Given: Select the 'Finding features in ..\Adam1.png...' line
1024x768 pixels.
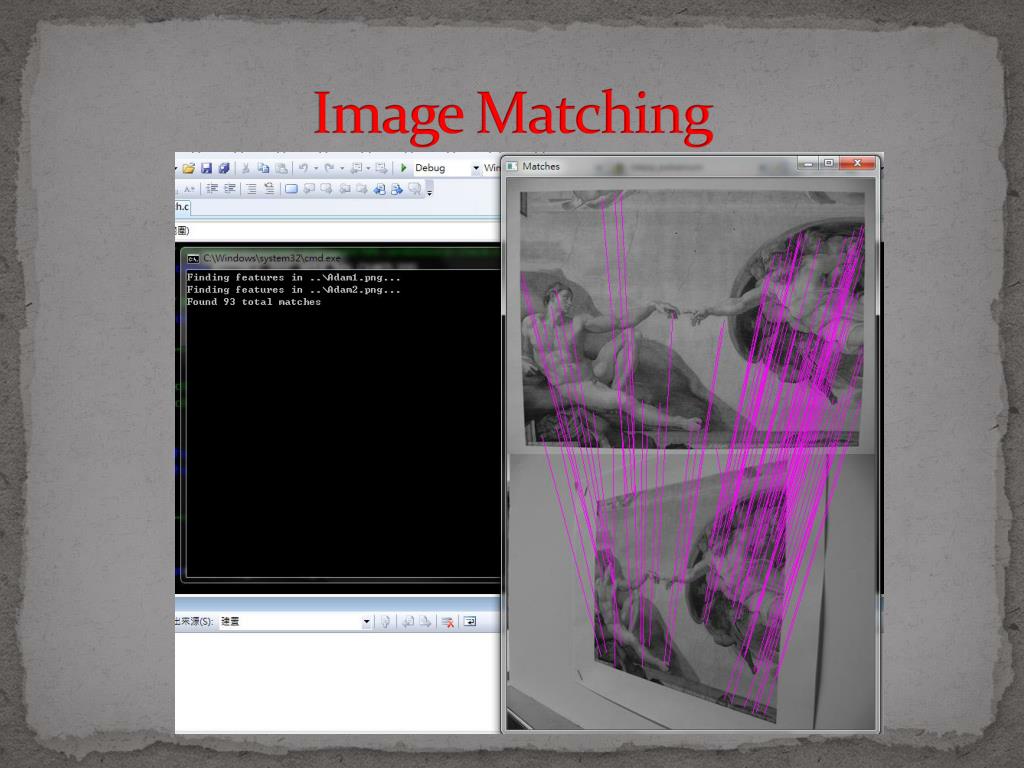Looking at the screenshot, I should pyautogui.click(x=293, y=278).
